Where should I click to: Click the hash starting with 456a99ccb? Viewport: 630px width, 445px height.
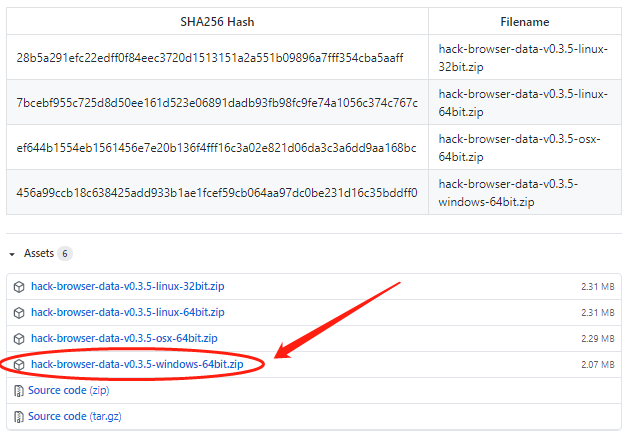click(x=217, y=193)
